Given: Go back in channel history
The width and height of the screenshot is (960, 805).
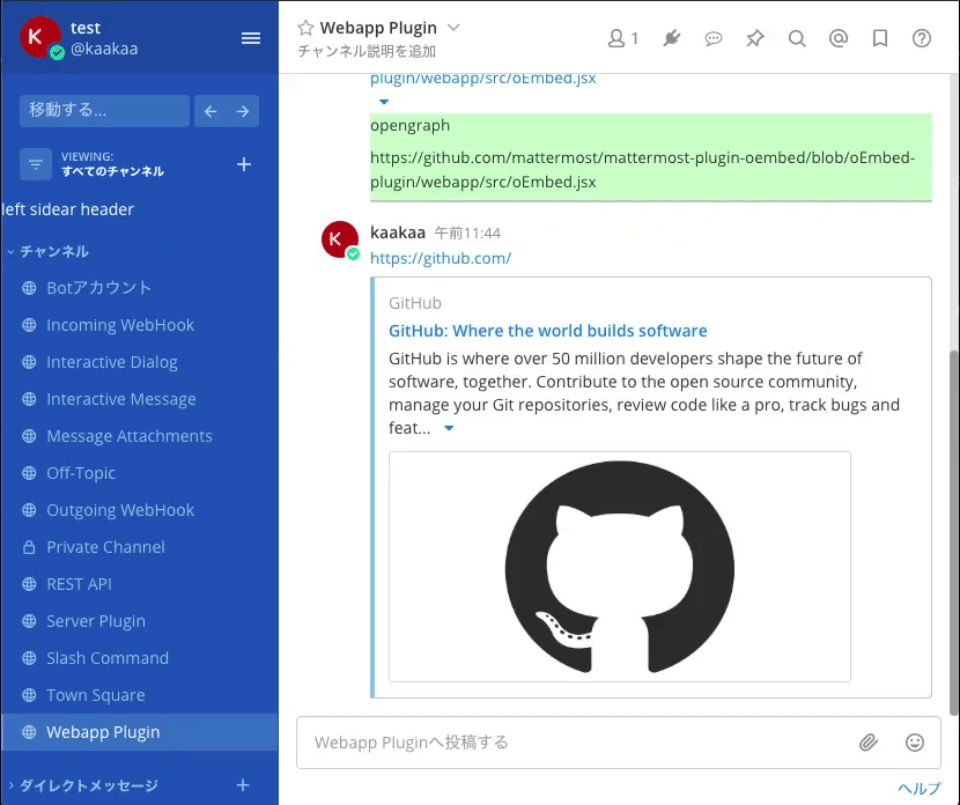Looking at the screenshot, I should [x=211, y=111].
